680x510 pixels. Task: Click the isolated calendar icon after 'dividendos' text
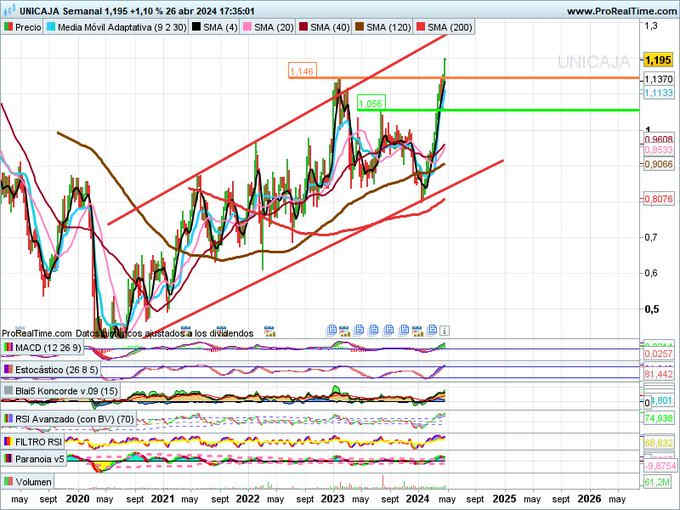click(x=270, y=331)
